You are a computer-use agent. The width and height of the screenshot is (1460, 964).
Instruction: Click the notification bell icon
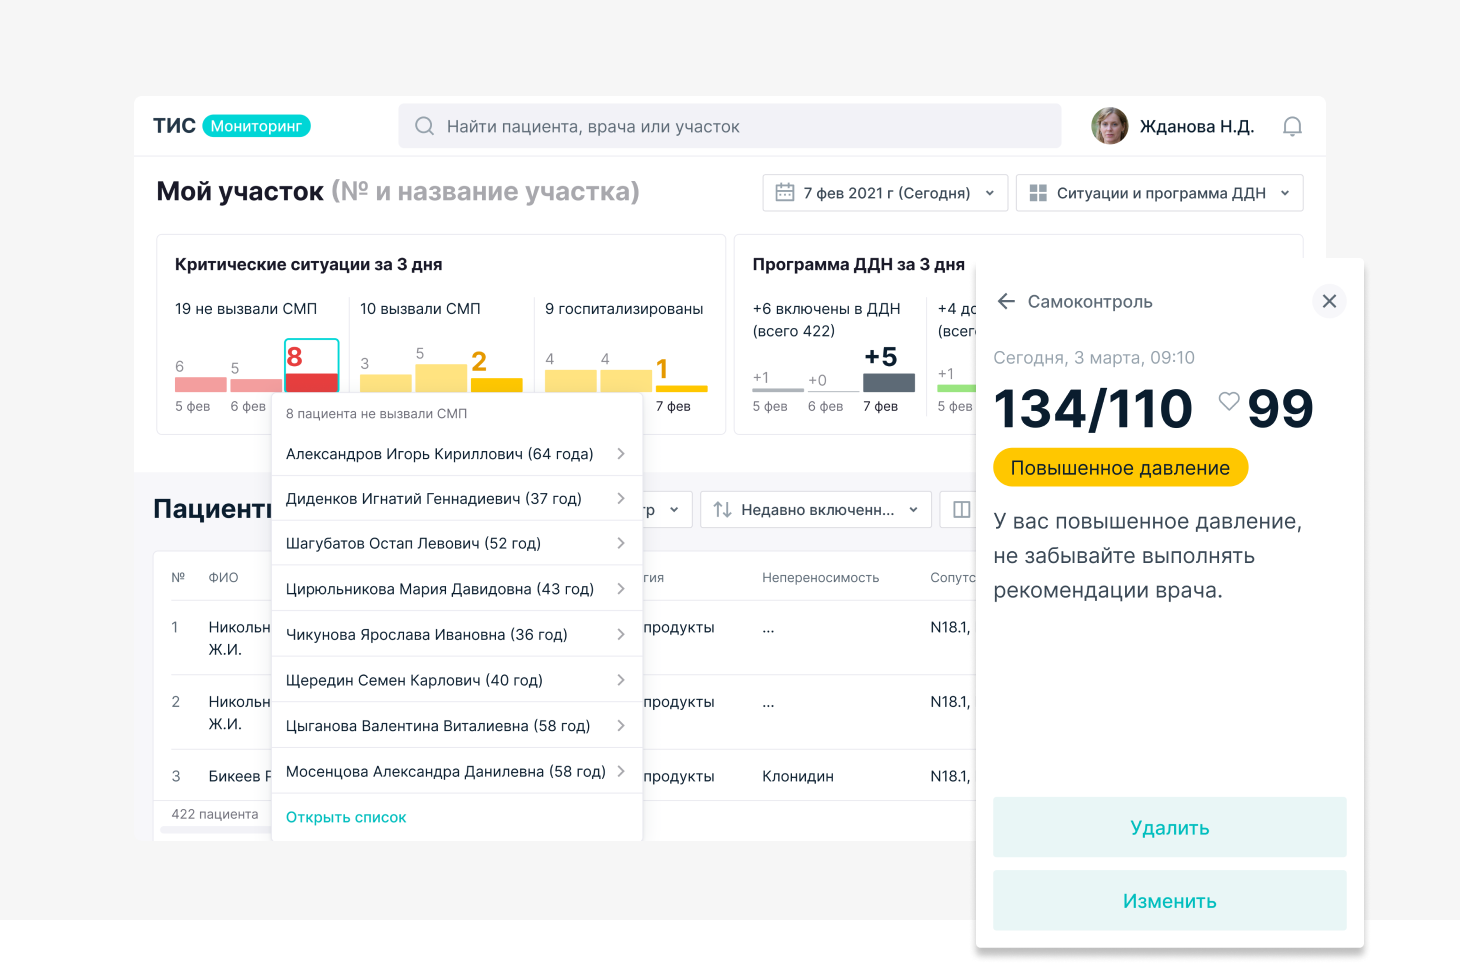click(1292, 127)
